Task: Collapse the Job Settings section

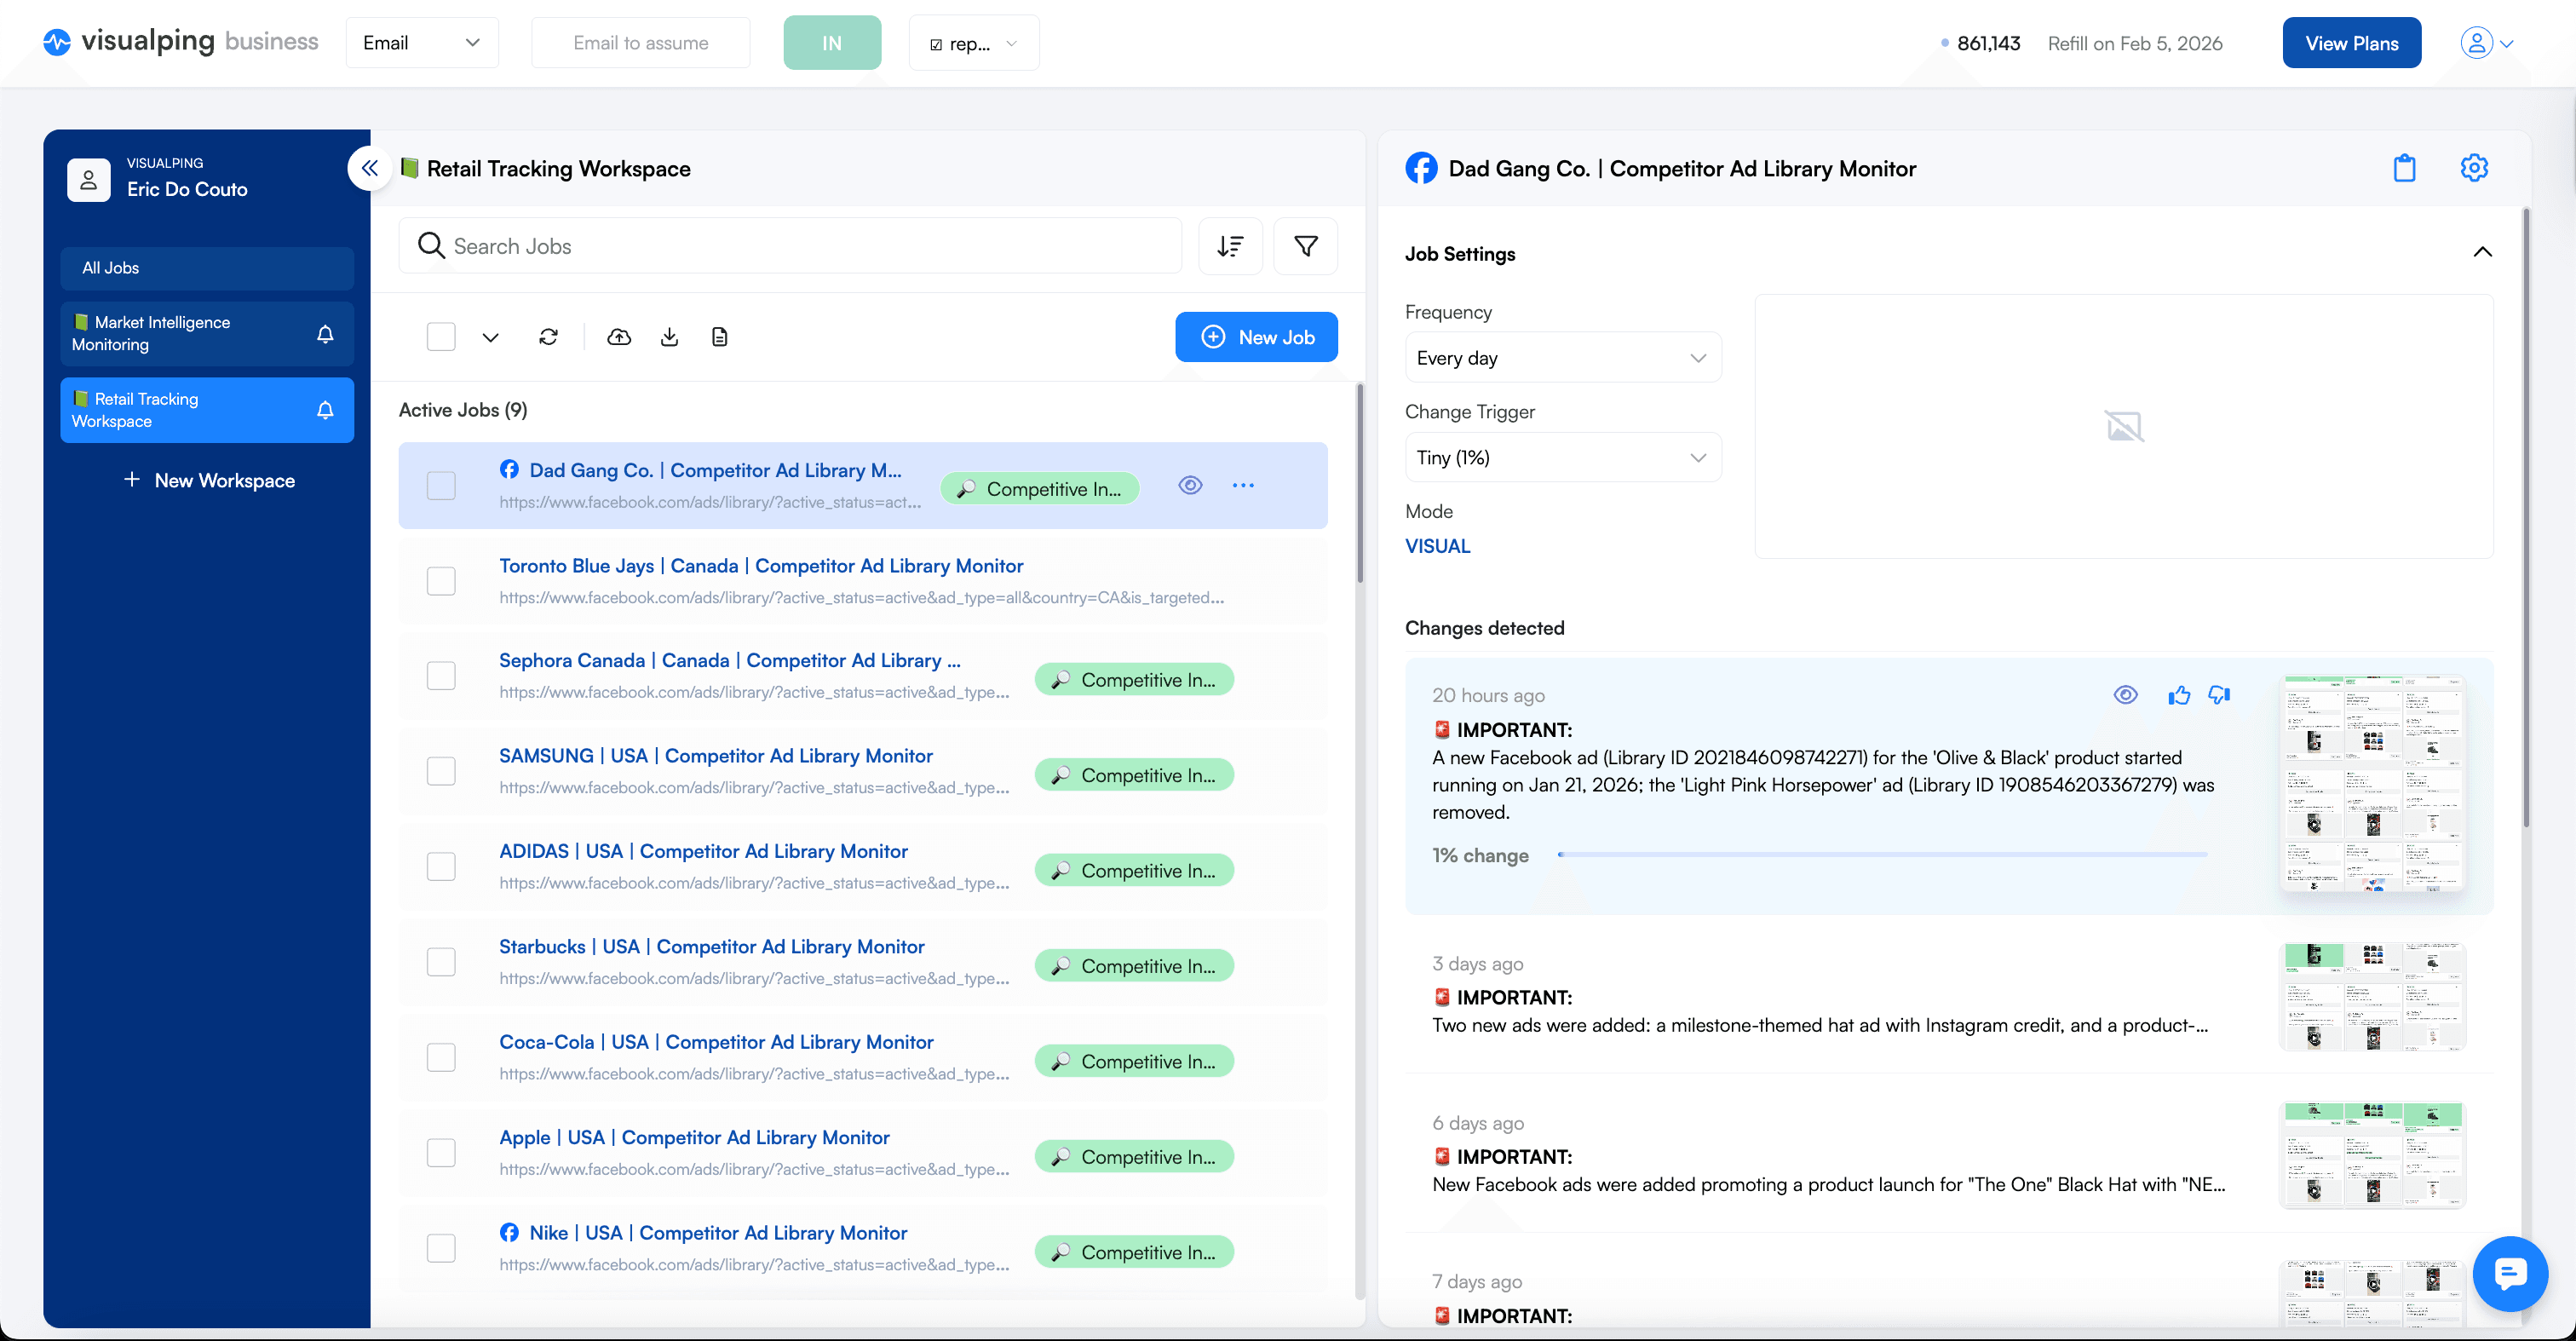Action: [2483, 252]
